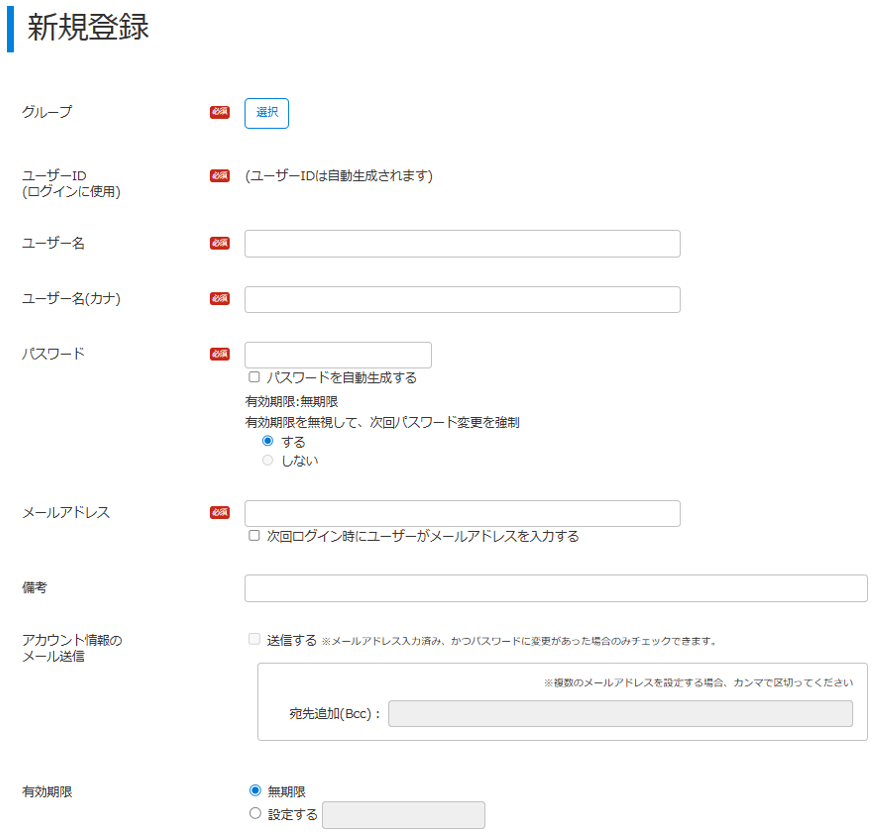Click the required badge beside パスワード
This screenshot has width=873, height=837.
coord(219,354)
